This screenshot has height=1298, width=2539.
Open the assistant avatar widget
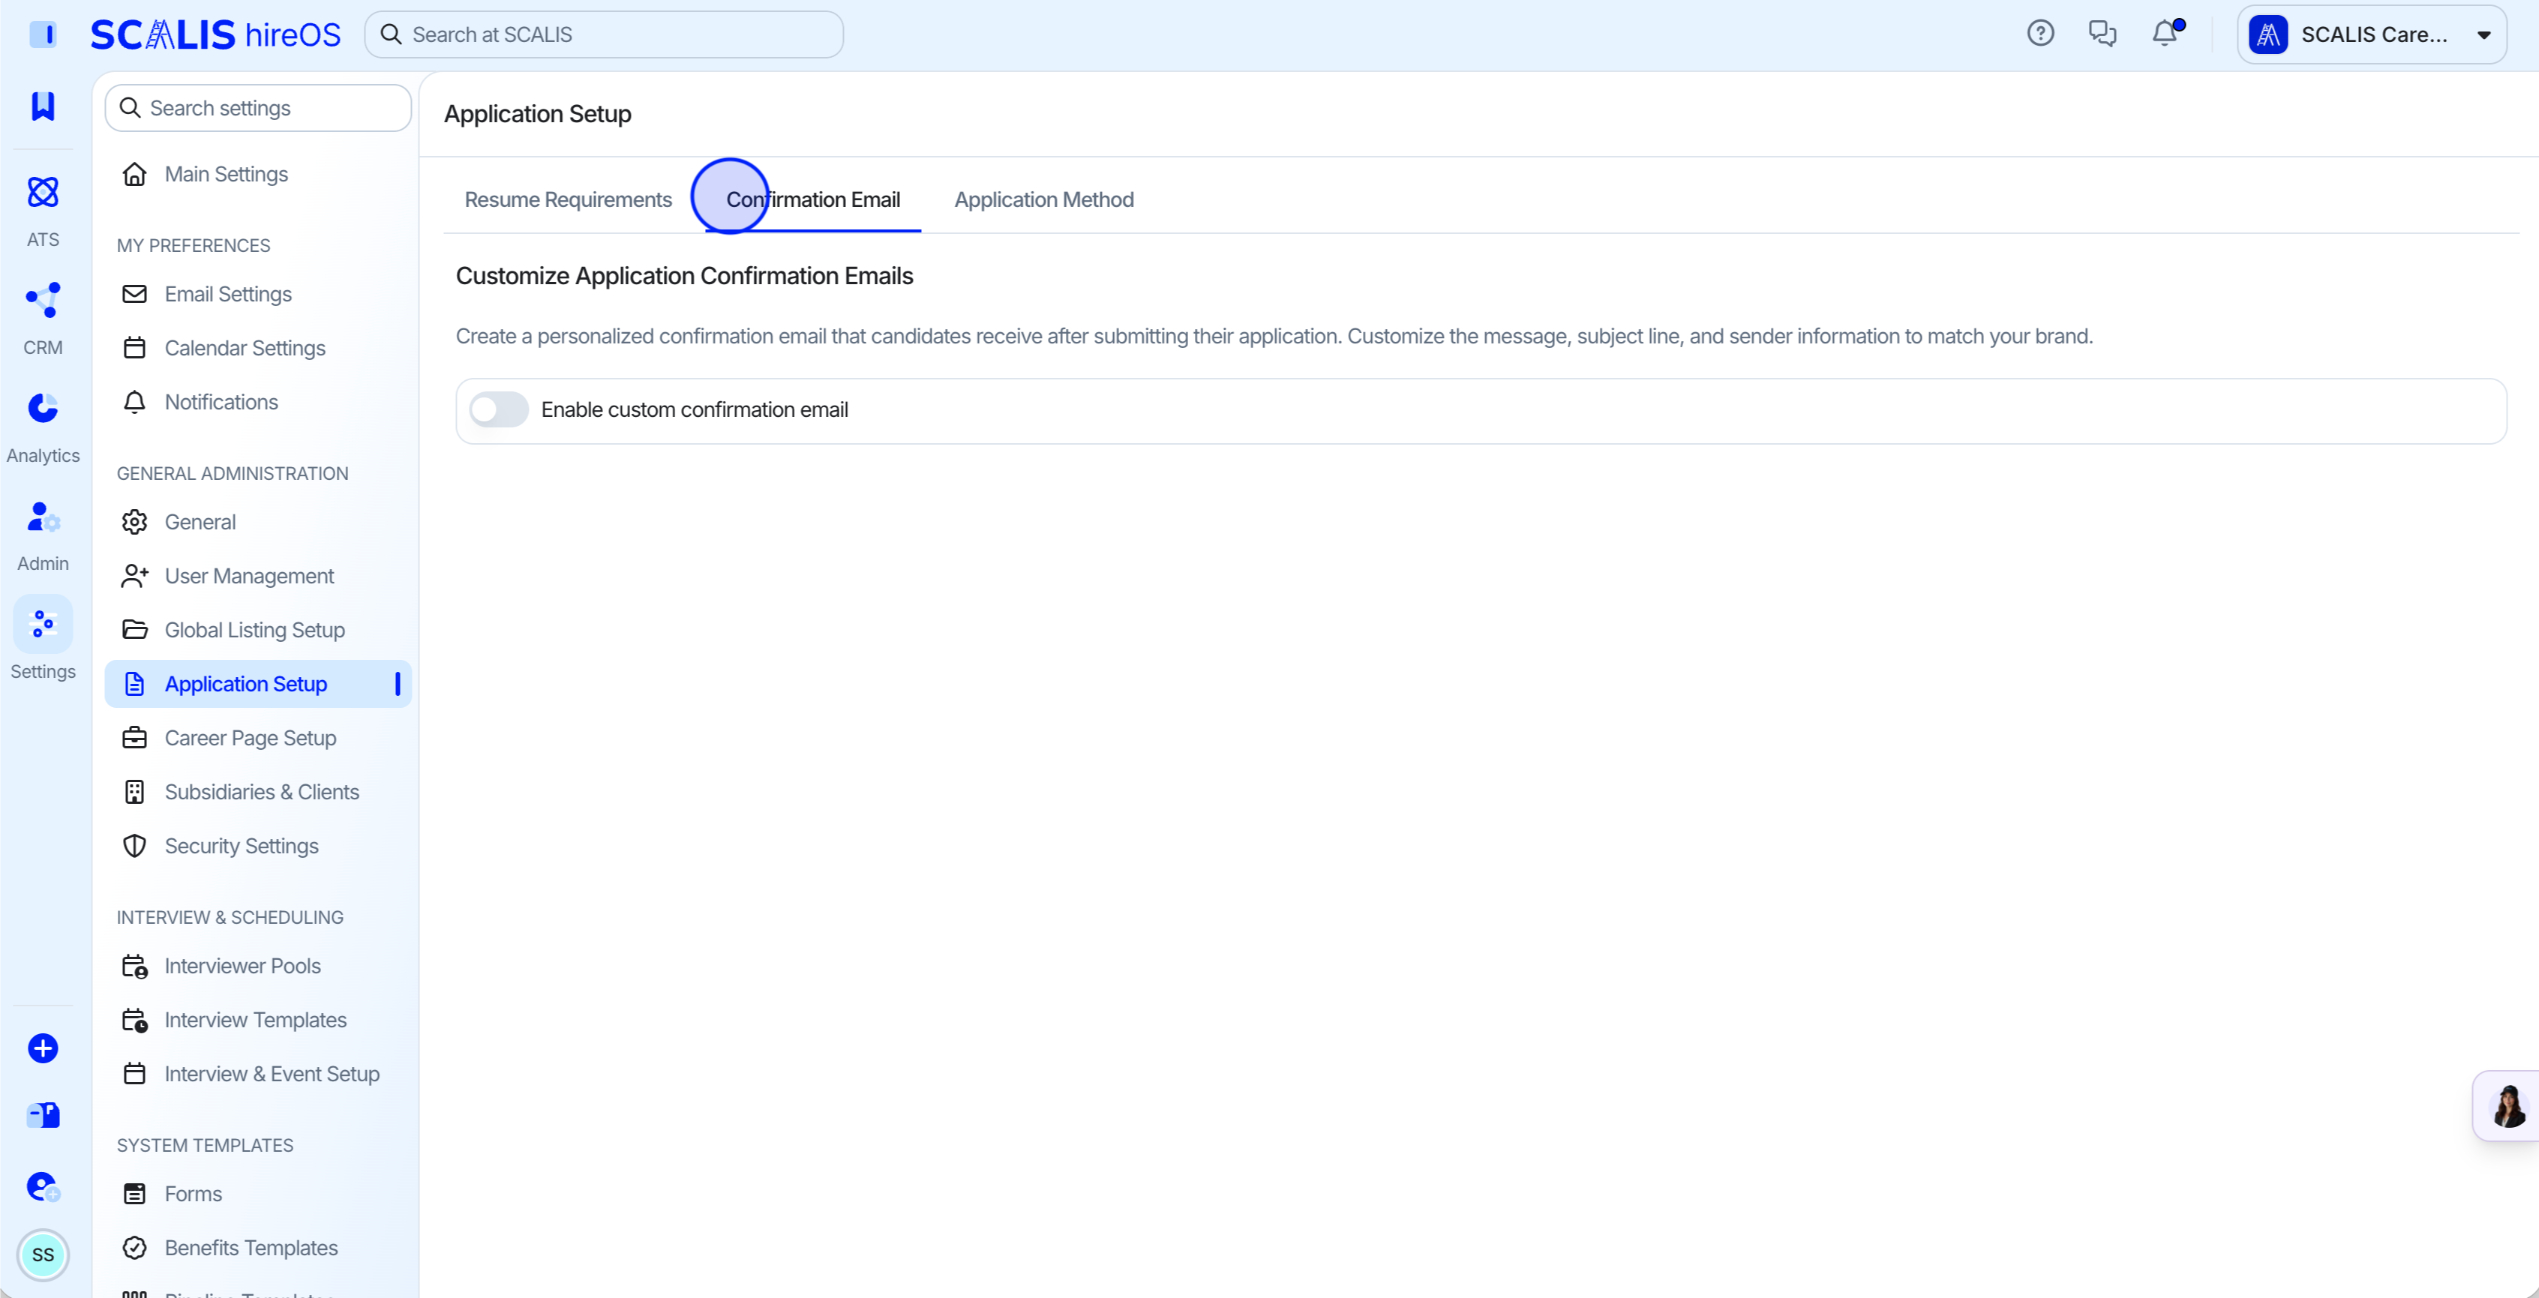coord(2507,1106)
